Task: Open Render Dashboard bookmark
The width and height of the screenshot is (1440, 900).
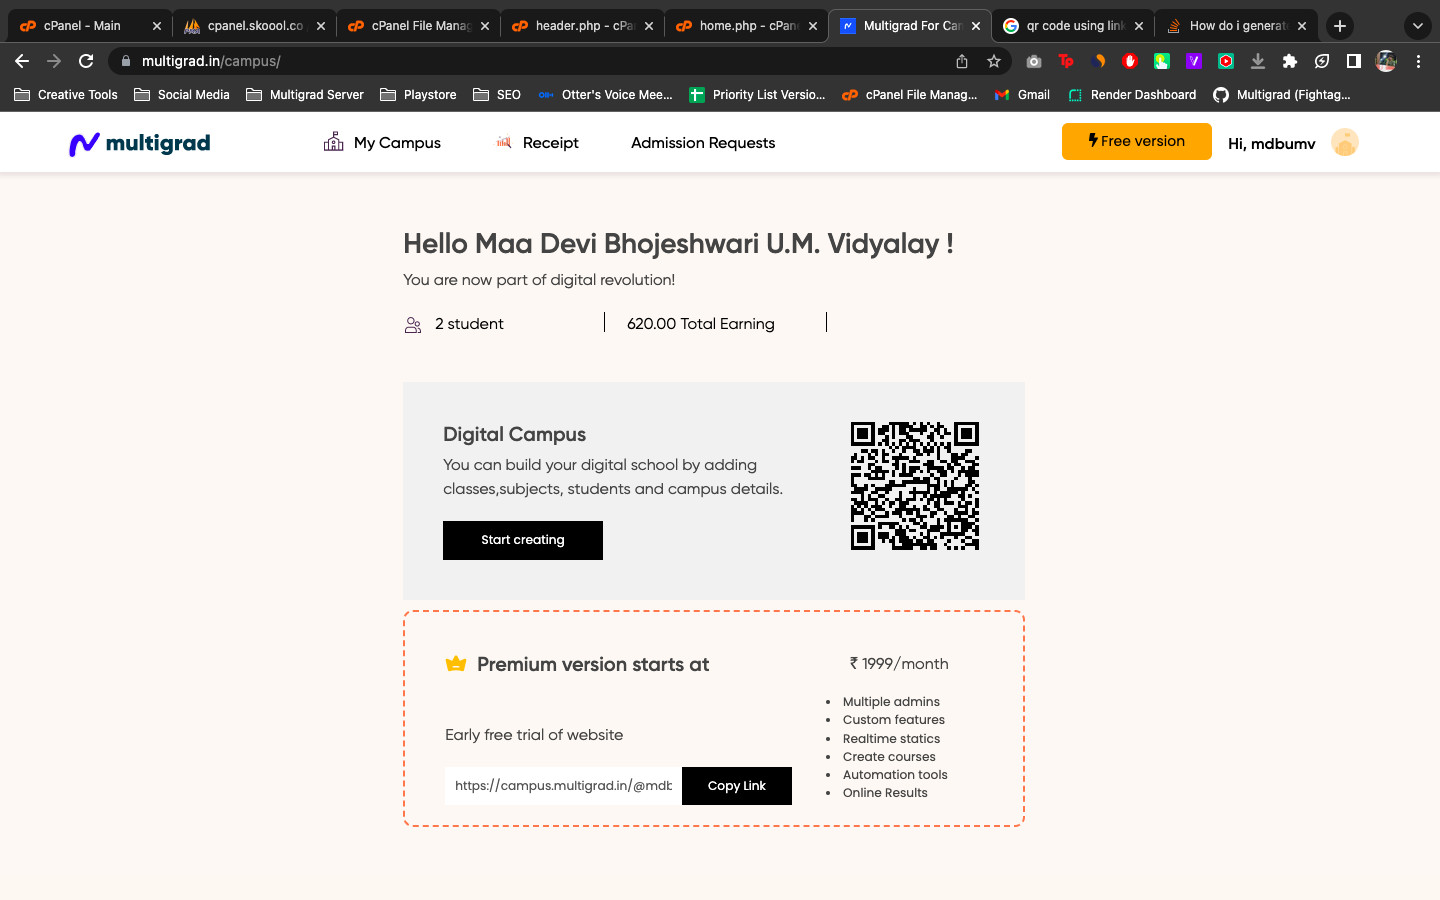Action: [x=1132, y=95]
